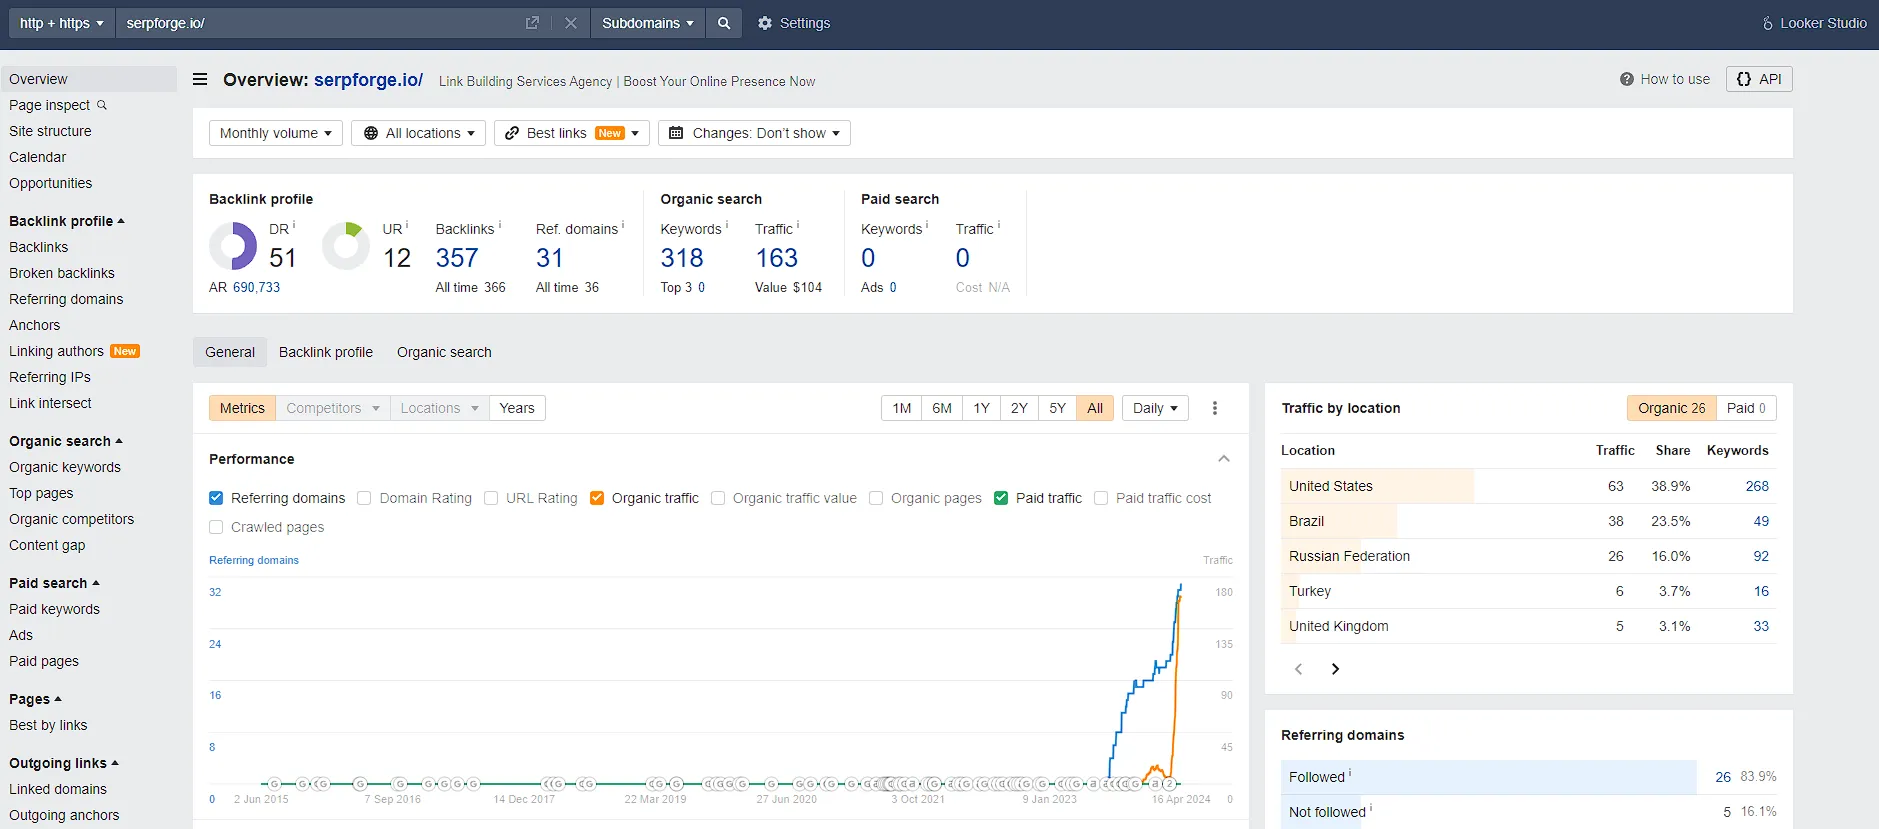Click the Followed info icon
Screen dimensions: 1879x829
pos(1350,773)
